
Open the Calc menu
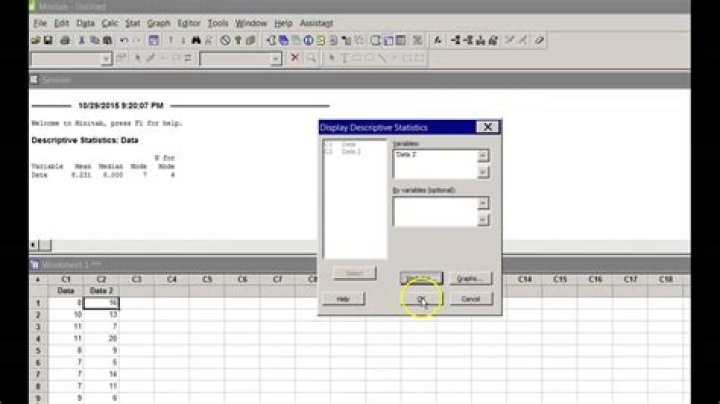point(110,23)
